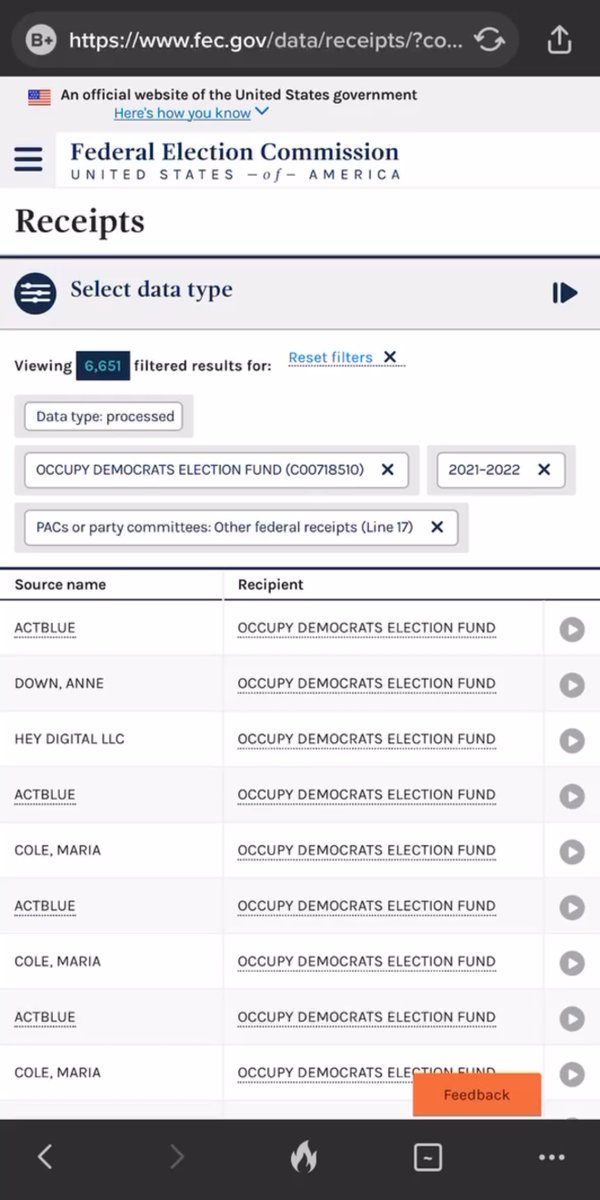
Task: Tap the browser reload icon
Action: coord(489,40)
